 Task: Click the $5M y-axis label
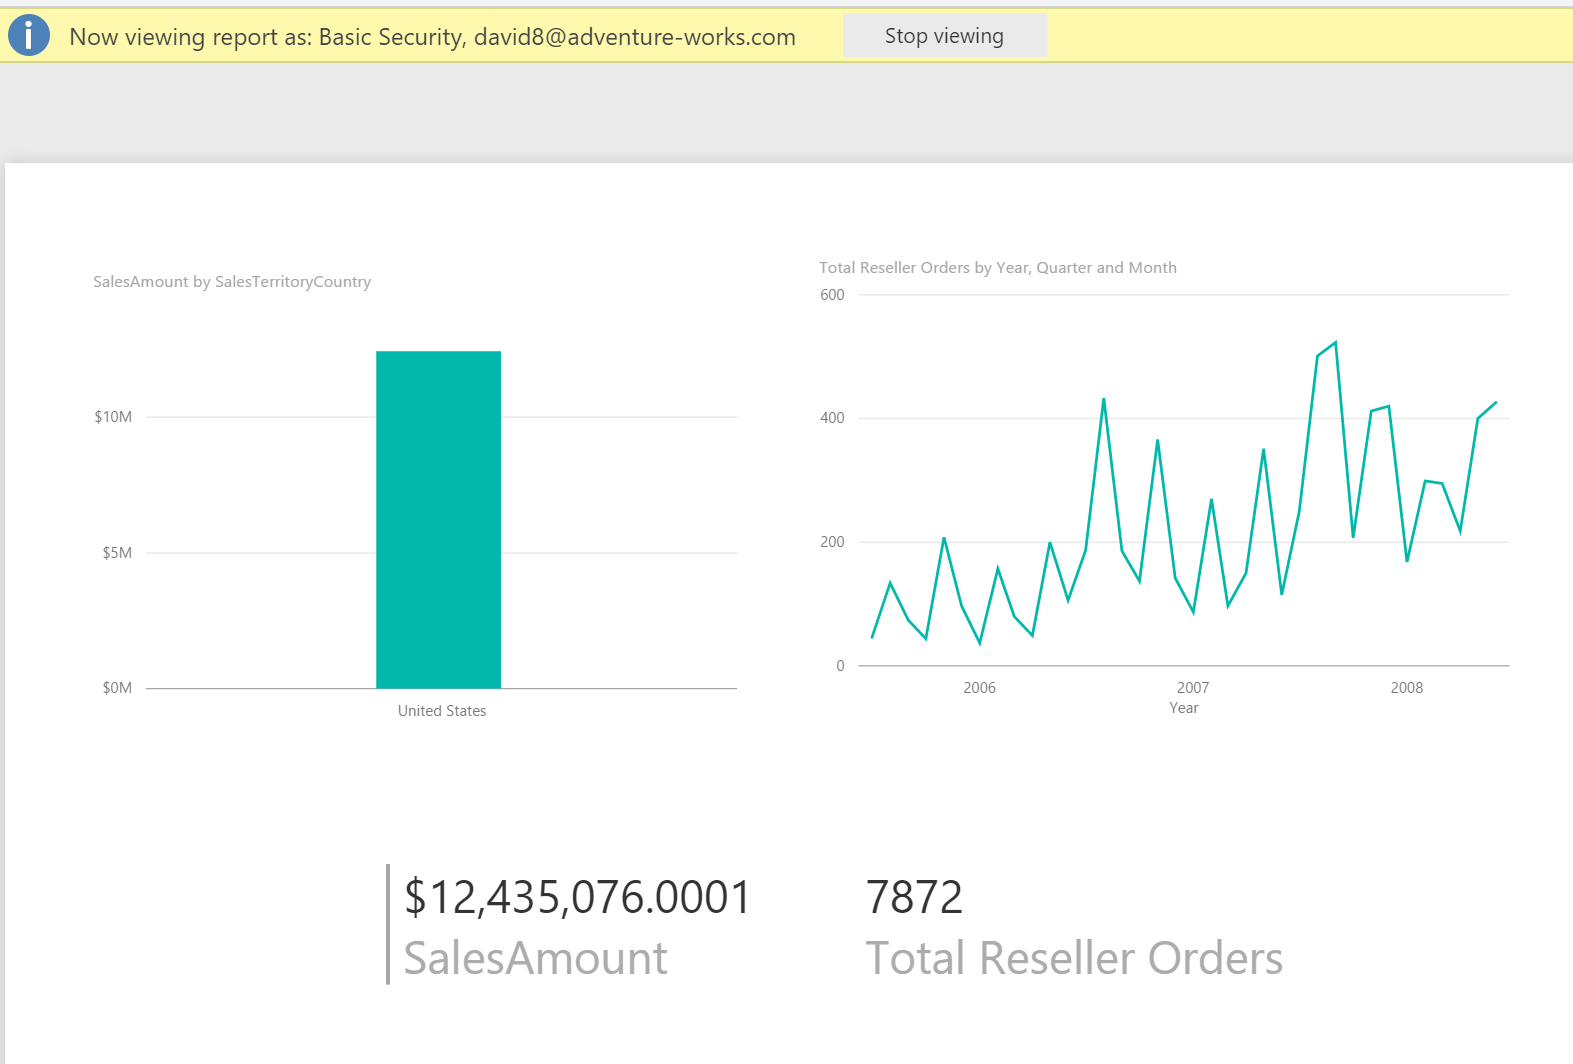pos(117,553)
